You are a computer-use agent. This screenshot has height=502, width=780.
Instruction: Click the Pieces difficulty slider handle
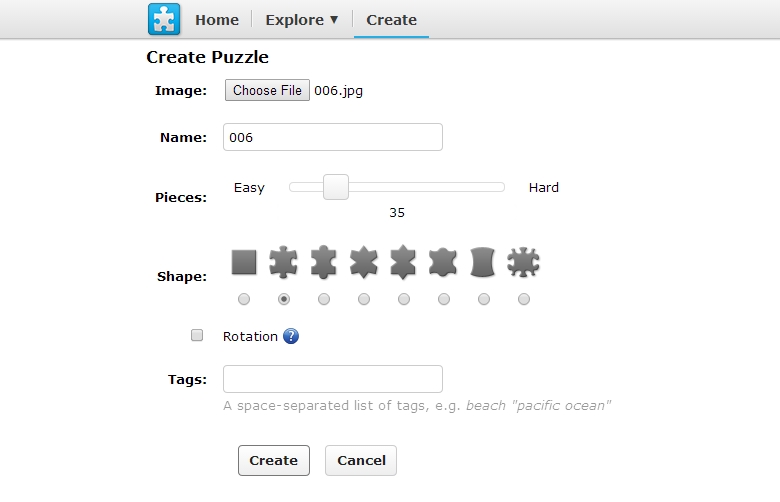coord(336,187)
